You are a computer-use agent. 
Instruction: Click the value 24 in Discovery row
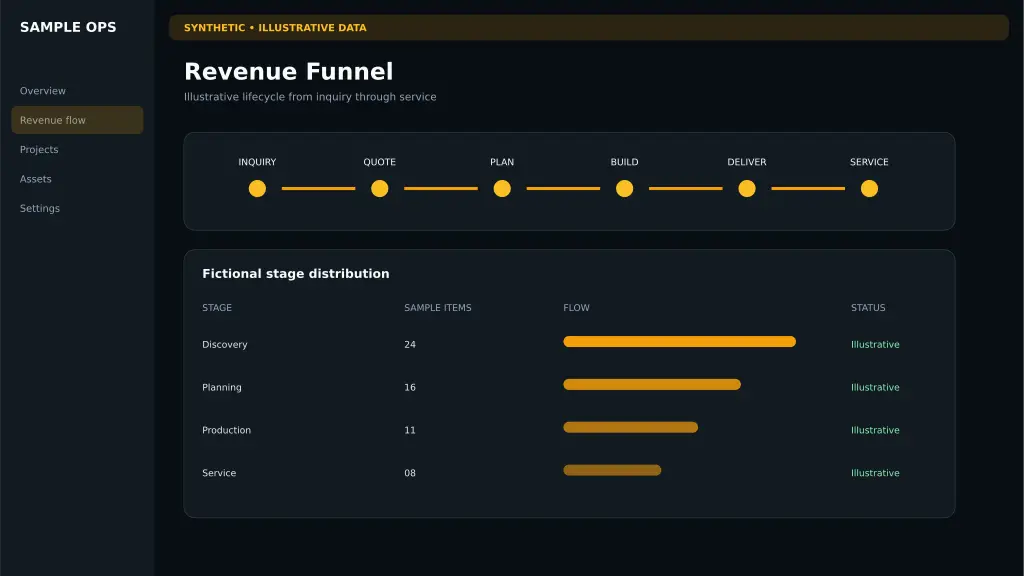(x=409, y=344)
